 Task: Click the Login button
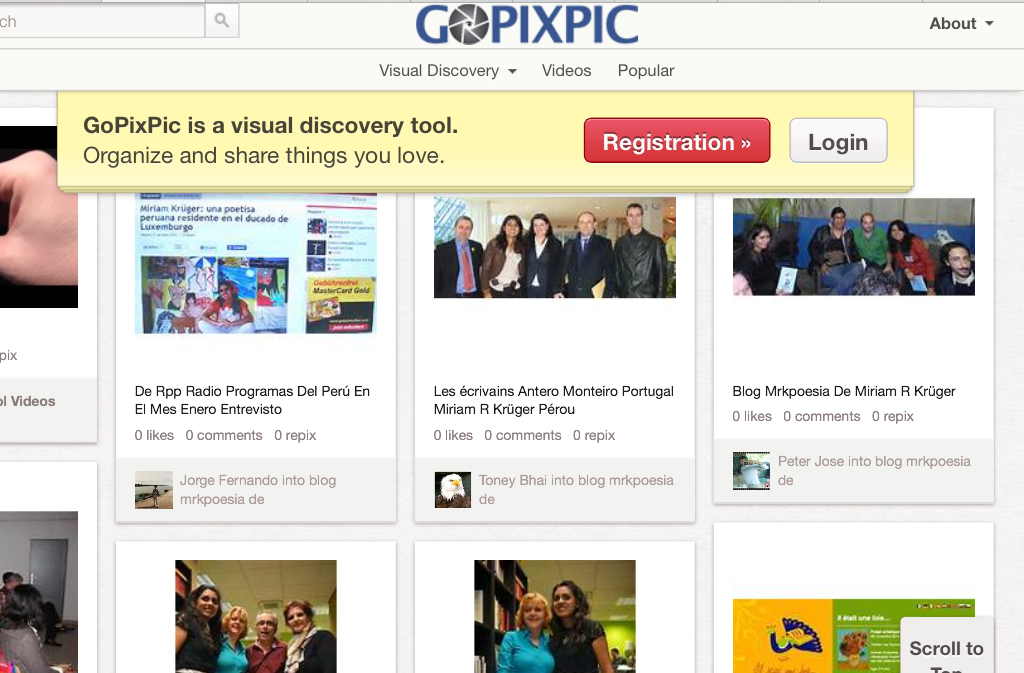[x=839, y=140]
